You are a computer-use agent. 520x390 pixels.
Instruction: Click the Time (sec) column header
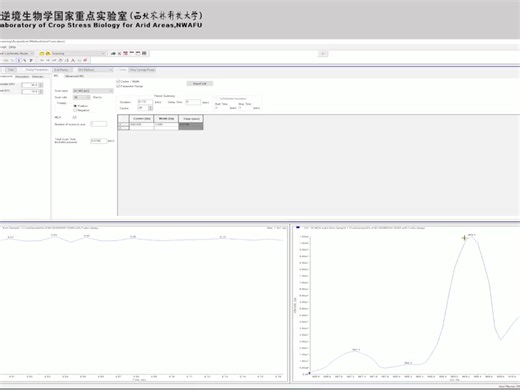click(191, 118)
